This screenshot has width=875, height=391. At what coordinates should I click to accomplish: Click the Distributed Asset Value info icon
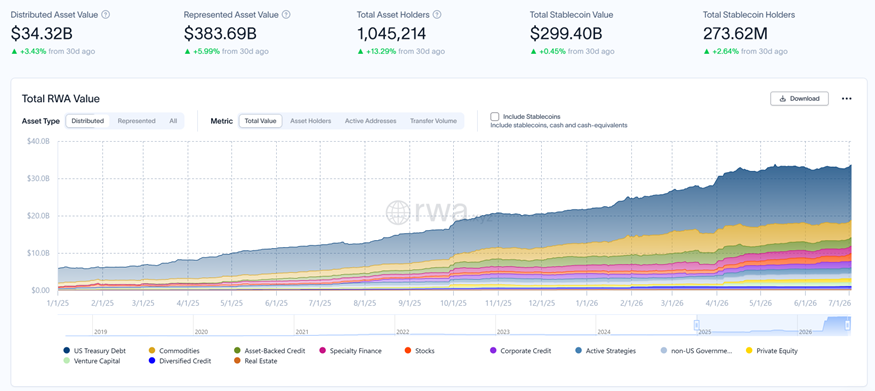pyautogui.click(x=106, y=15)
